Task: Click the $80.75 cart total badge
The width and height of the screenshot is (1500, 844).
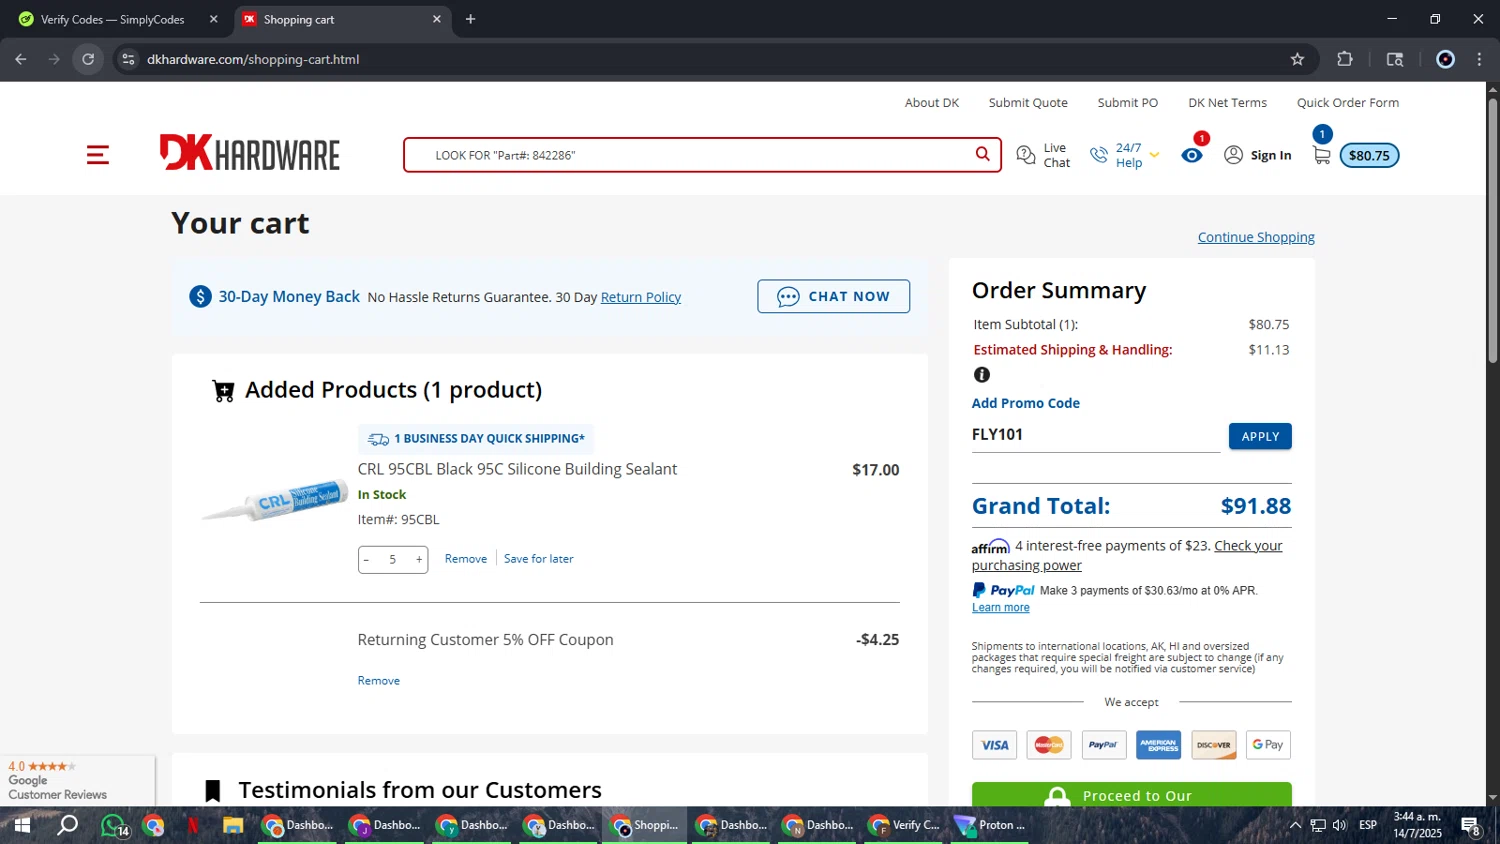Action: [1369, 155]
